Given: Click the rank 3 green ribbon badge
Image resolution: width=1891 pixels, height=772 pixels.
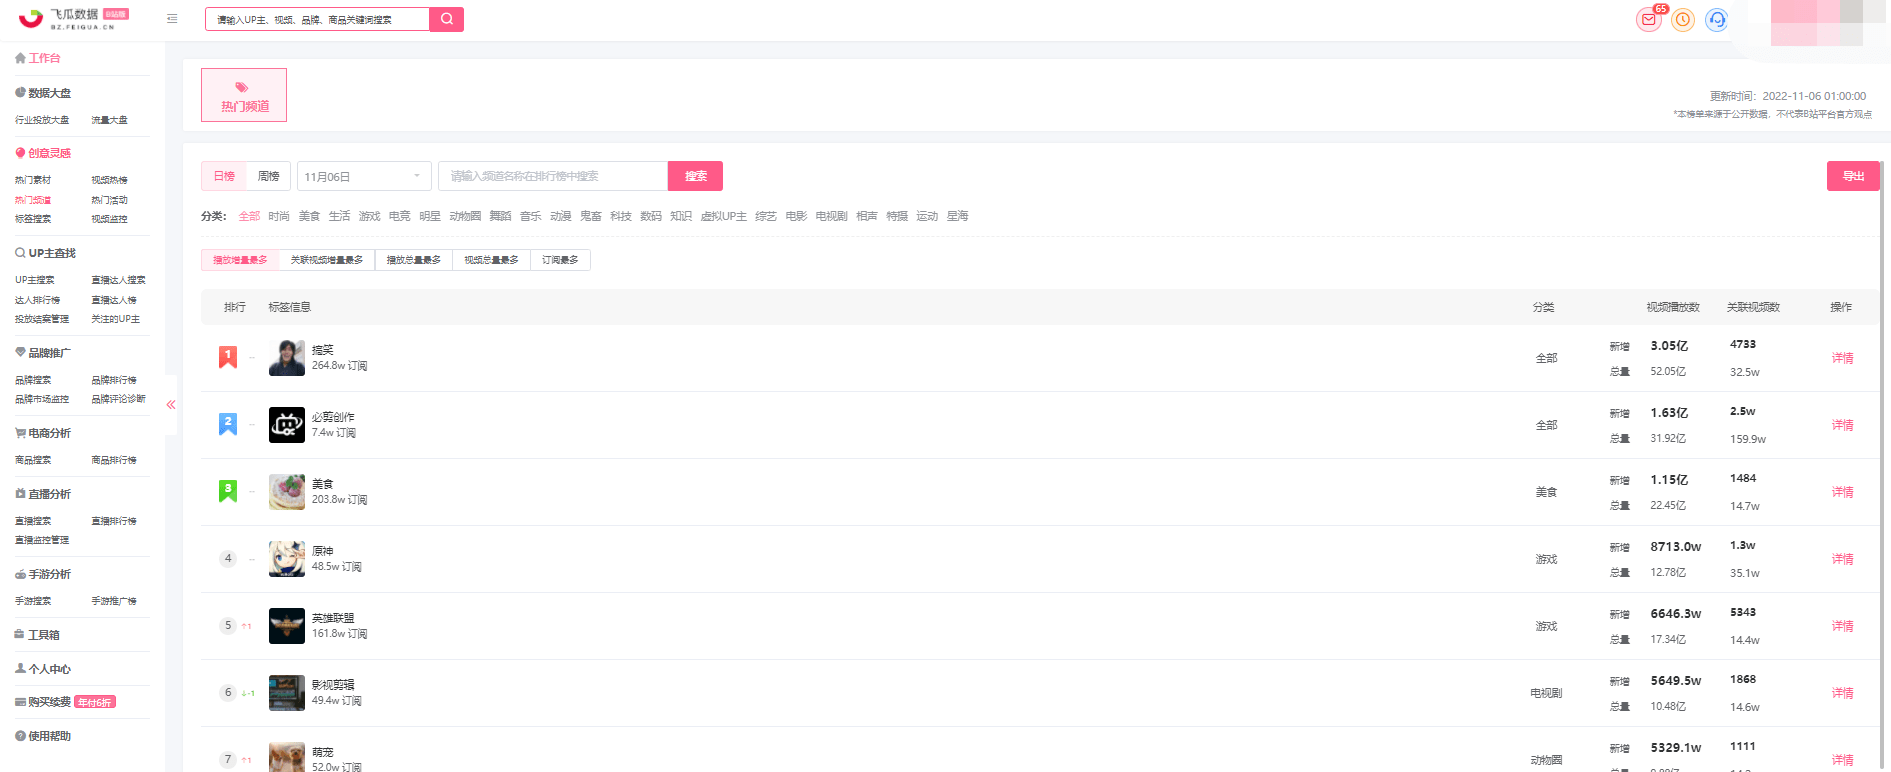Looking at the screenshot, I should (228, 491).
